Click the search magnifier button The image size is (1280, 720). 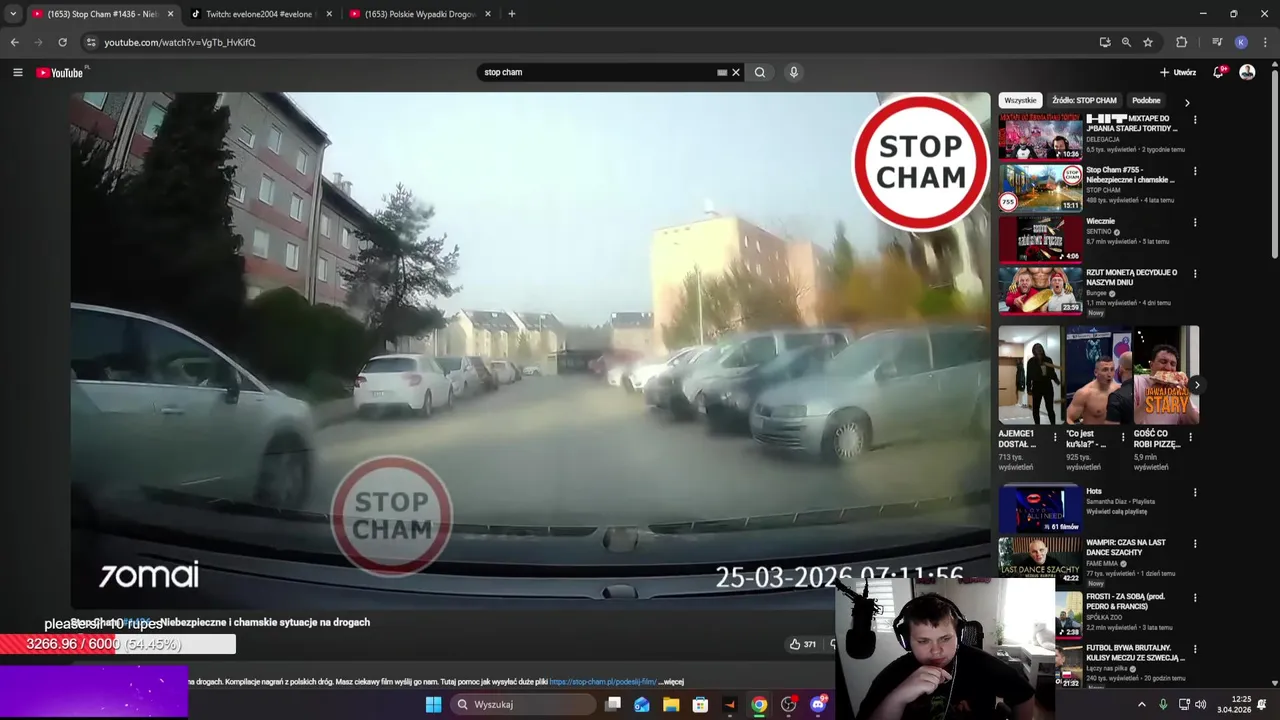760,72
